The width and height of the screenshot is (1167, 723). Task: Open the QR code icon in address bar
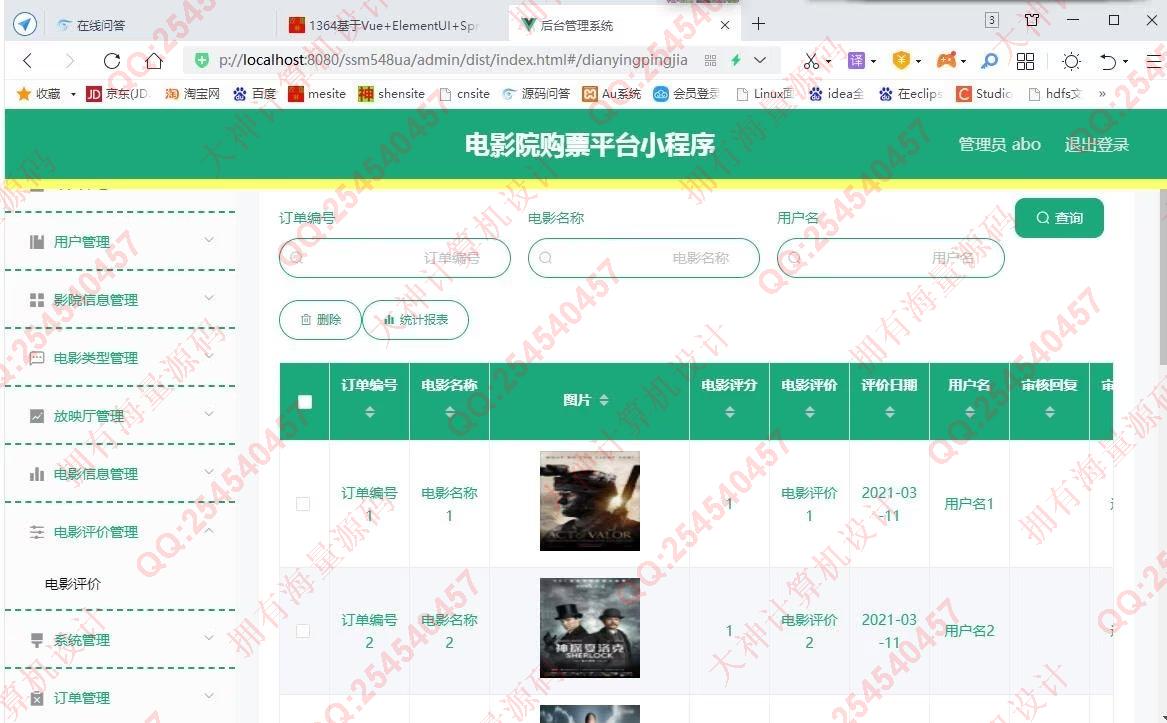click(711, 60)
